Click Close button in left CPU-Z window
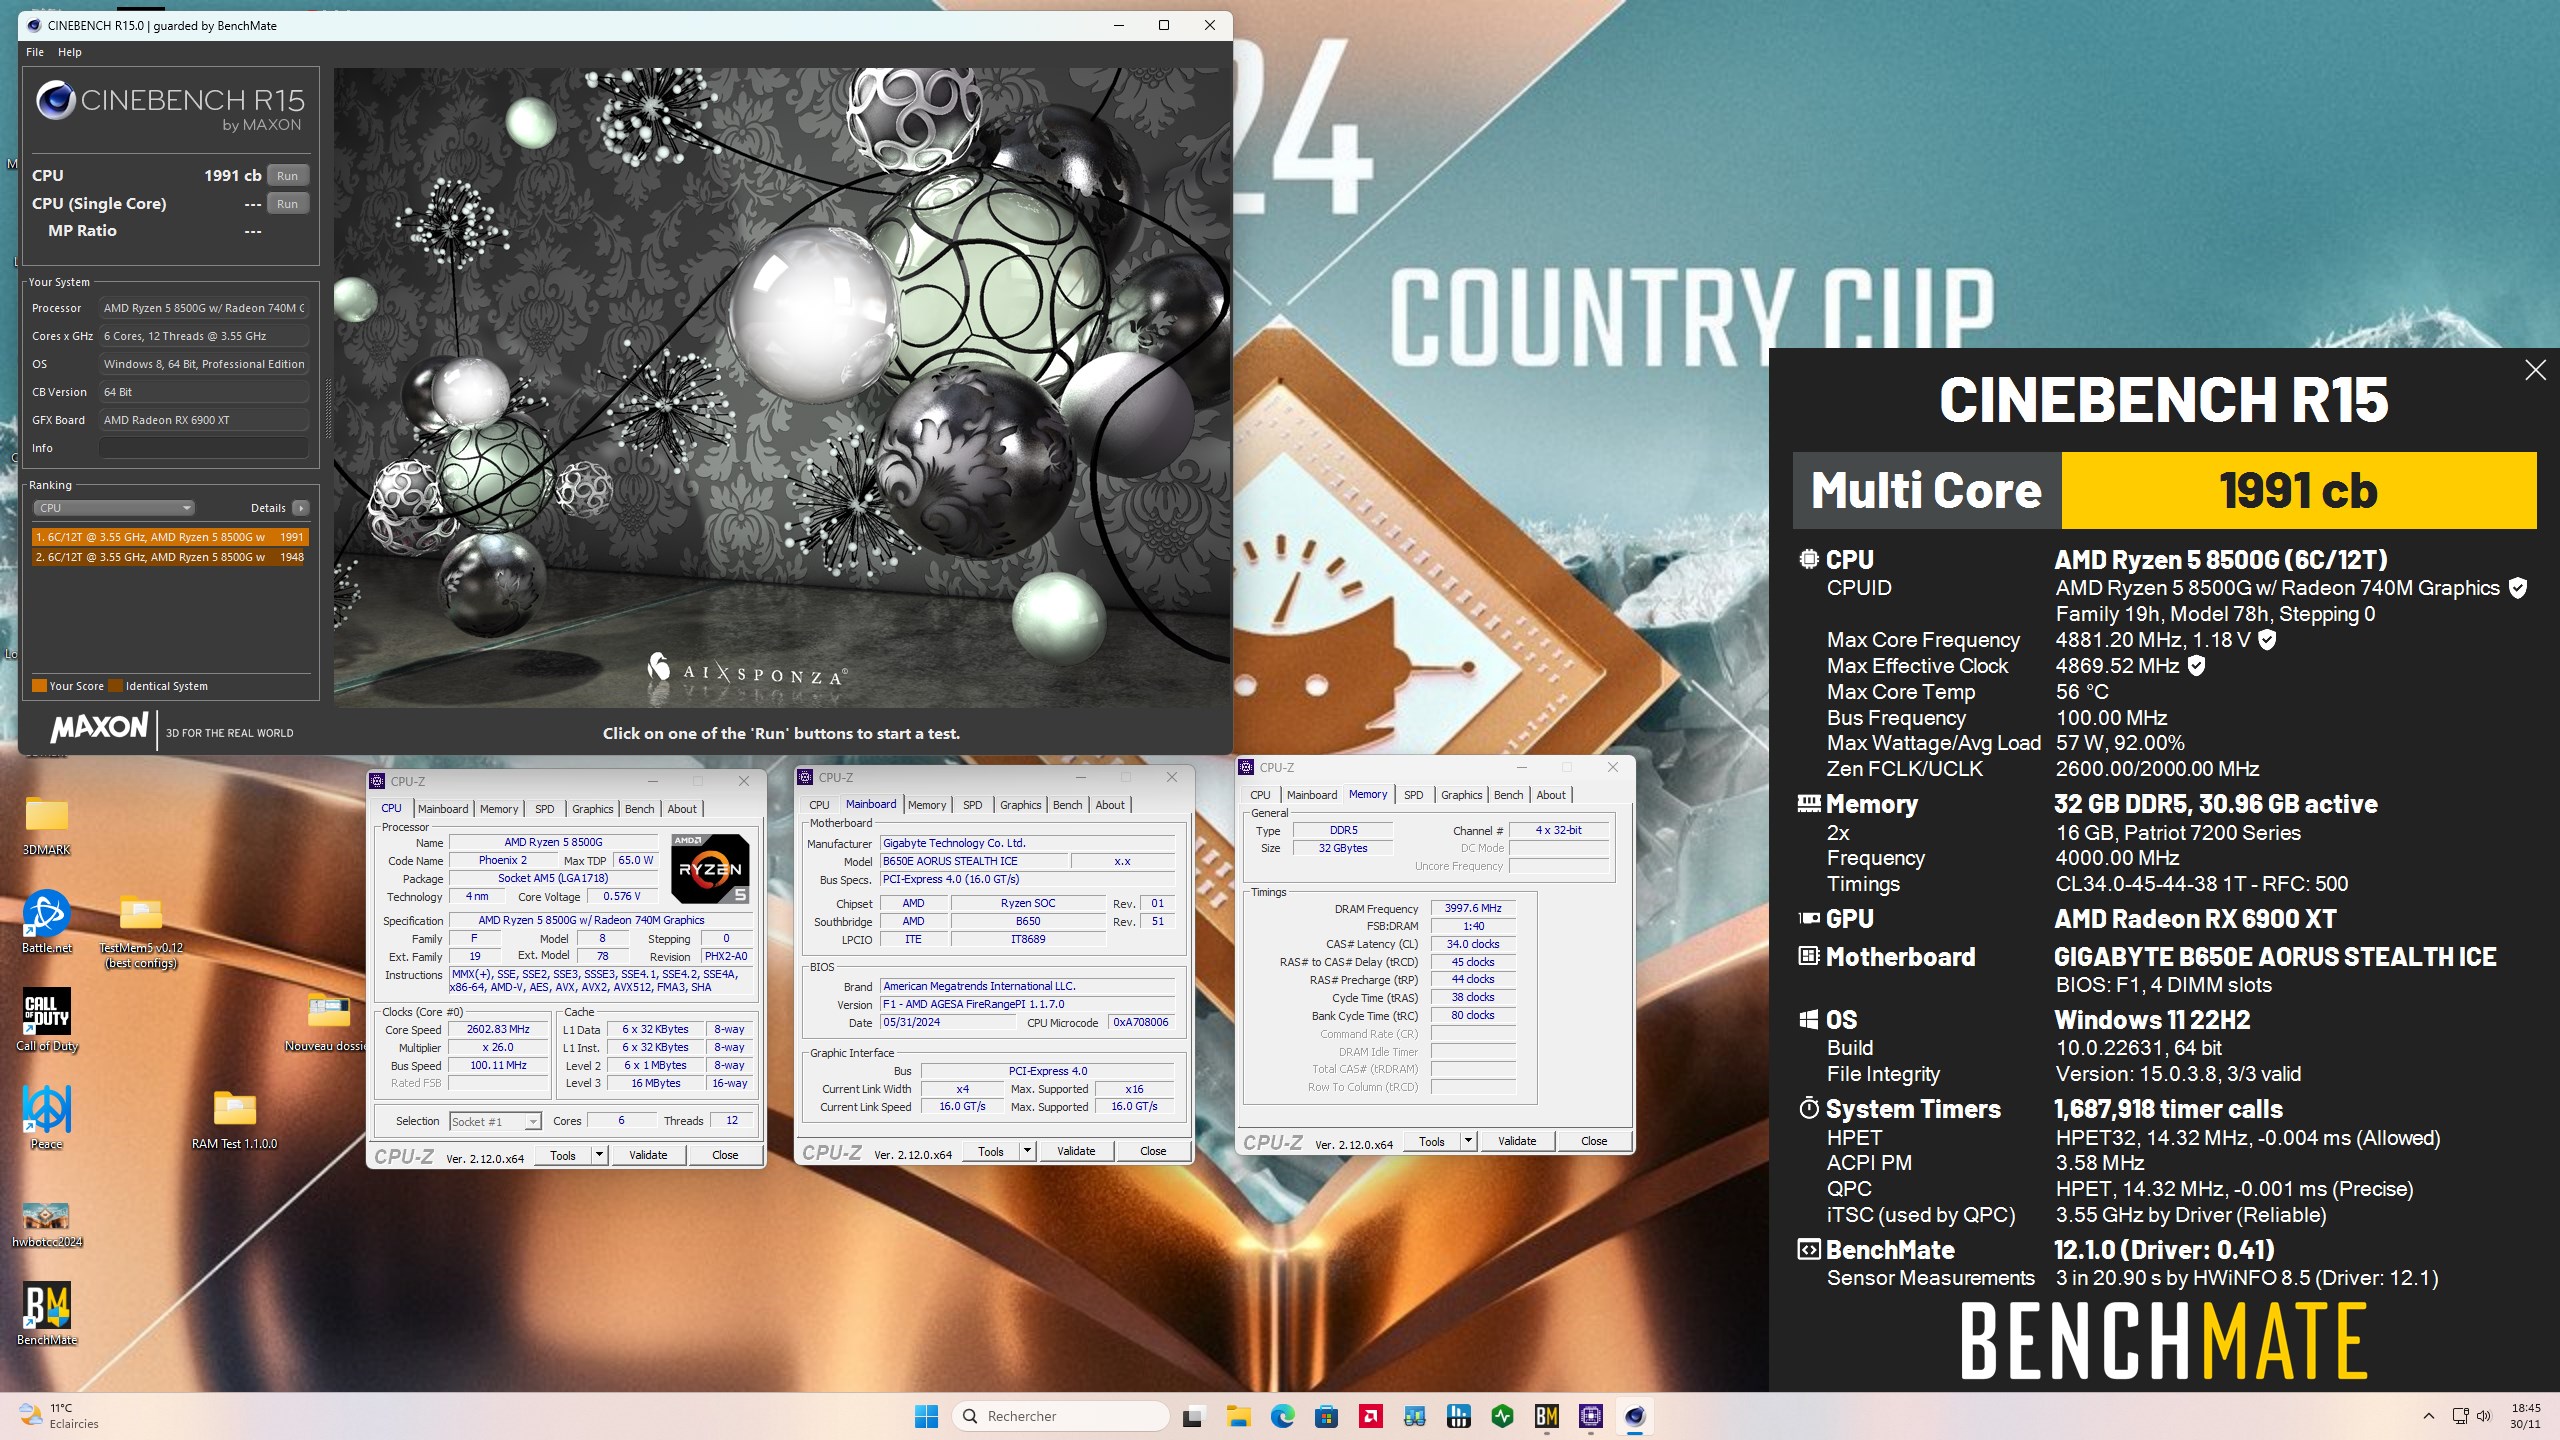The width and height of the screenshot is (2560, 1440). pos(725,1155)
